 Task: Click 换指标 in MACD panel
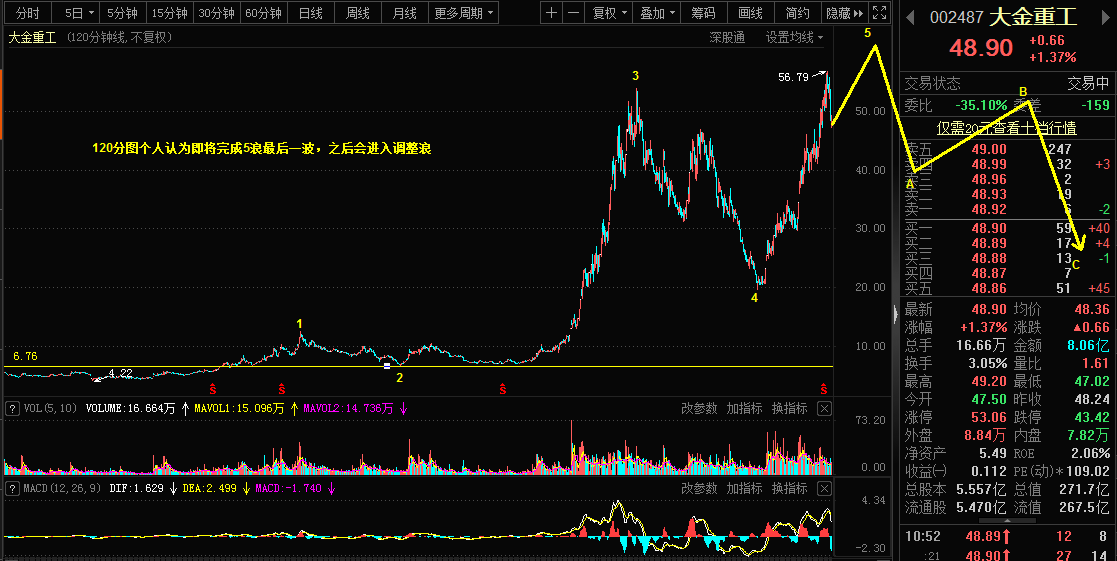point(789,489)
